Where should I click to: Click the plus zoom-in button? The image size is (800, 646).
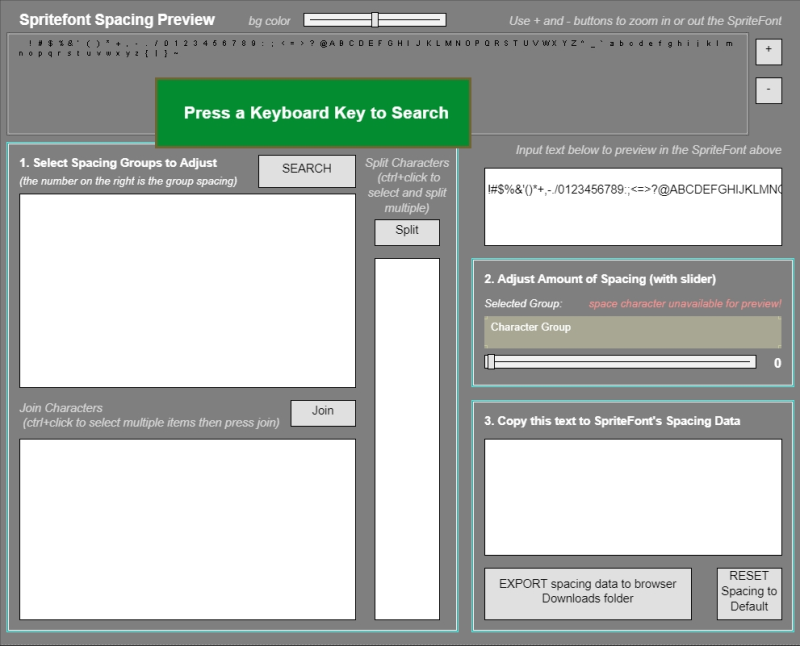click(x=768, y=51)
